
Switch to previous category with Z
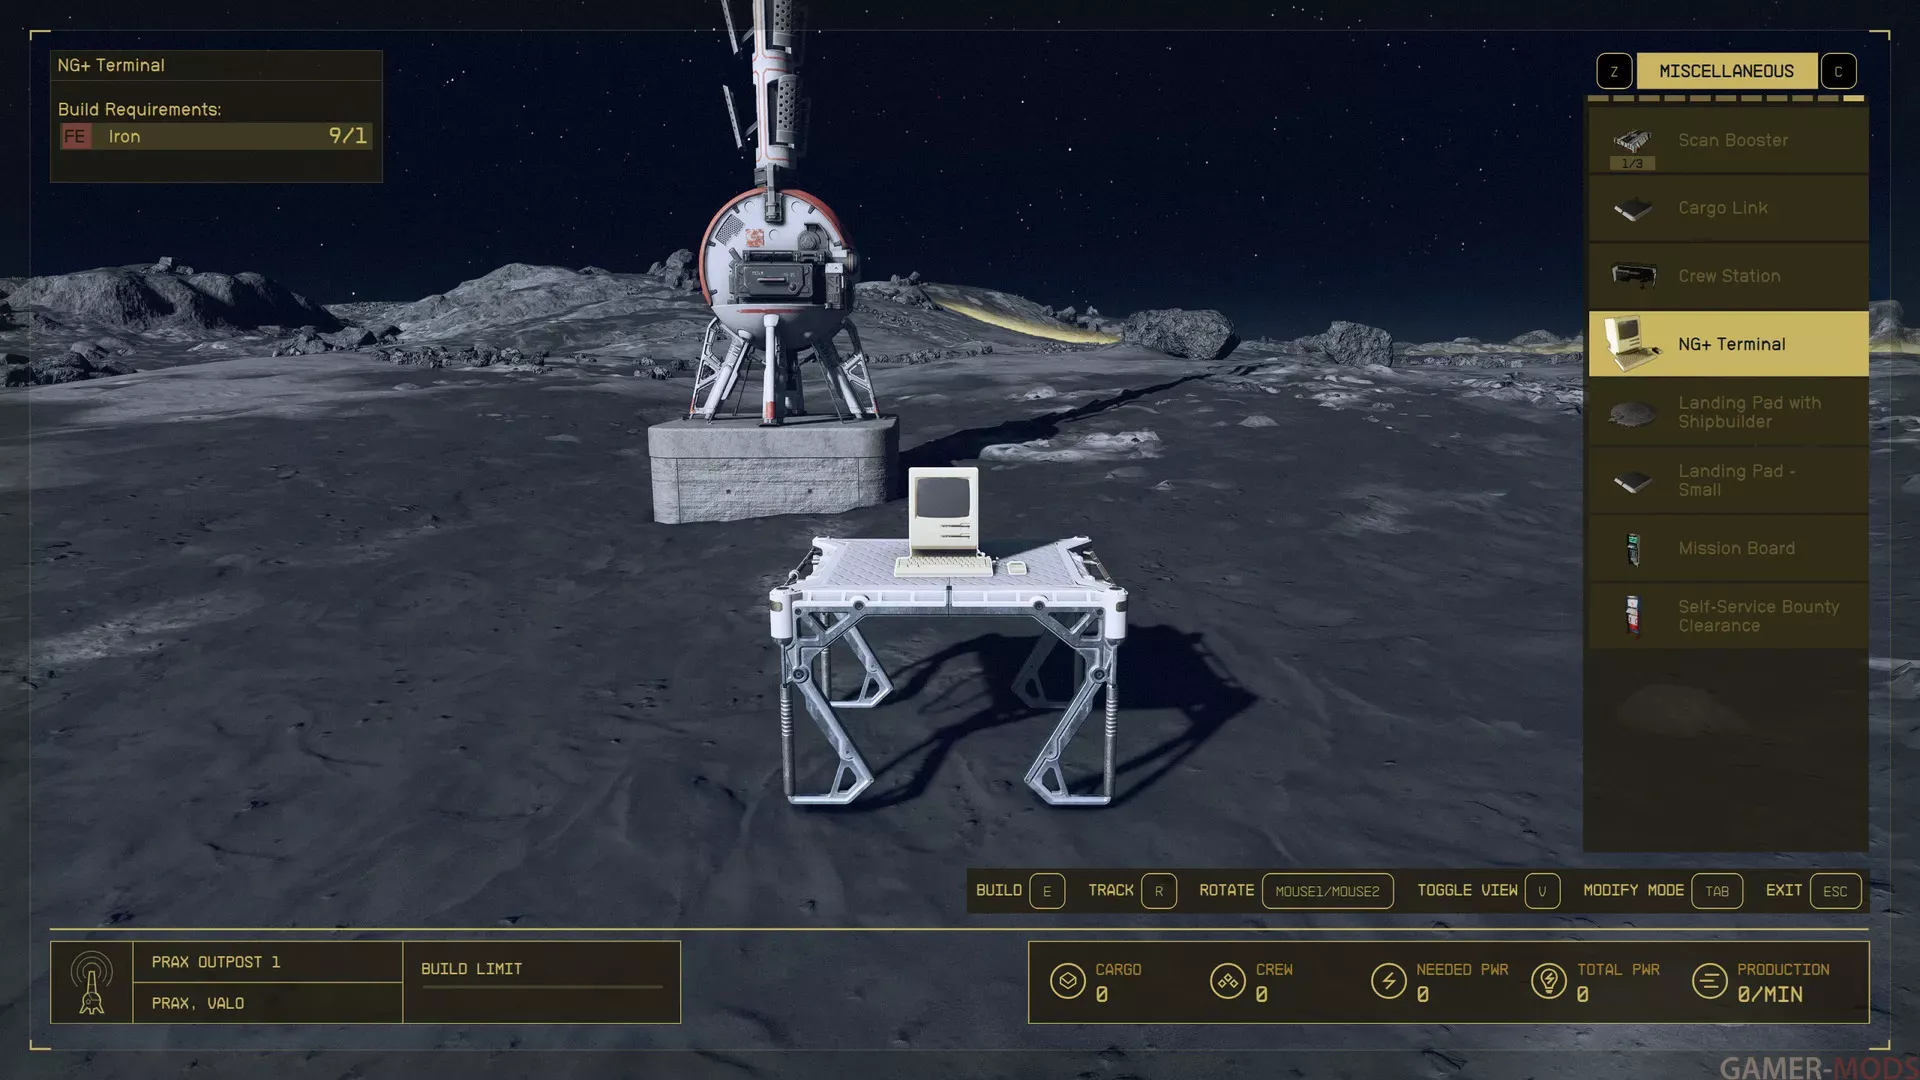(1614, 72)
